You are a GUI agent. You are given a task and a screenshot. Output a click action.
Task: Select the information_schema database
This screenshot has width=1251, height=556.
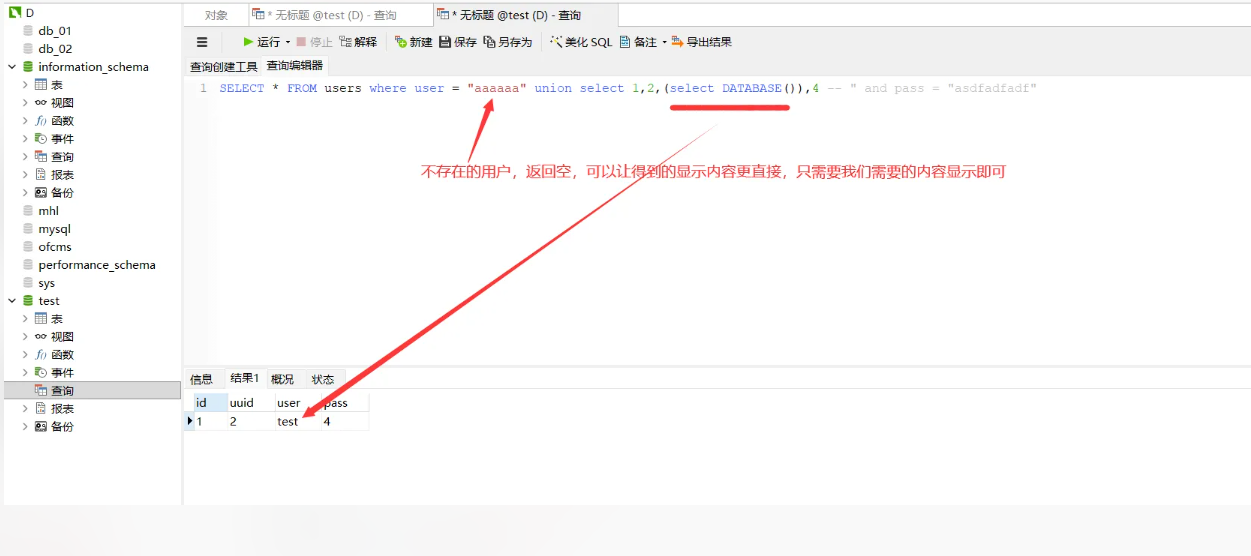click(x=86, y=67)
